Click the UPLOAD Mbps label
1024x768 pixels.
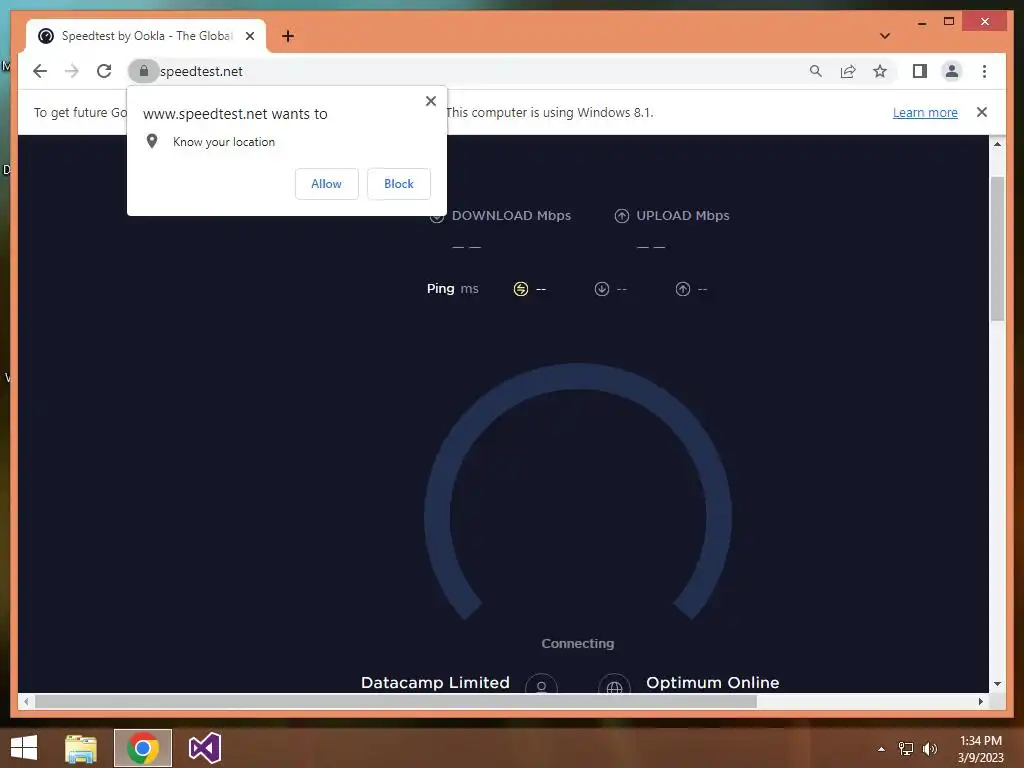tap(682, 216)
